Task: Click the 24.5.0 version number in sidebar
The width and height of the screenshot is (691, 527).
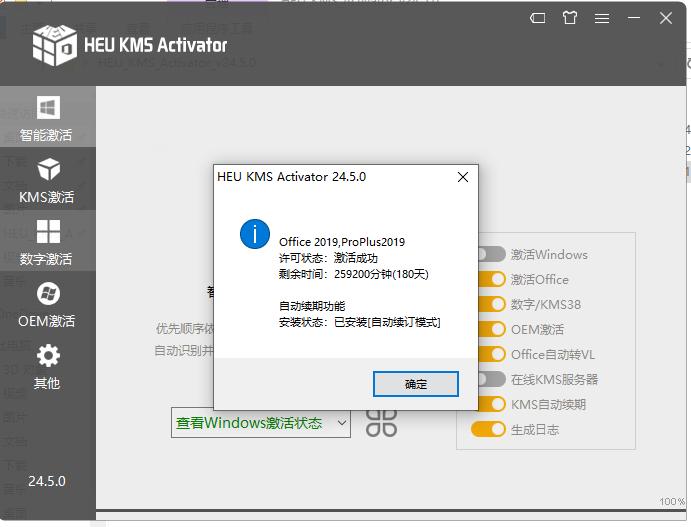Action: click(47, 481)
